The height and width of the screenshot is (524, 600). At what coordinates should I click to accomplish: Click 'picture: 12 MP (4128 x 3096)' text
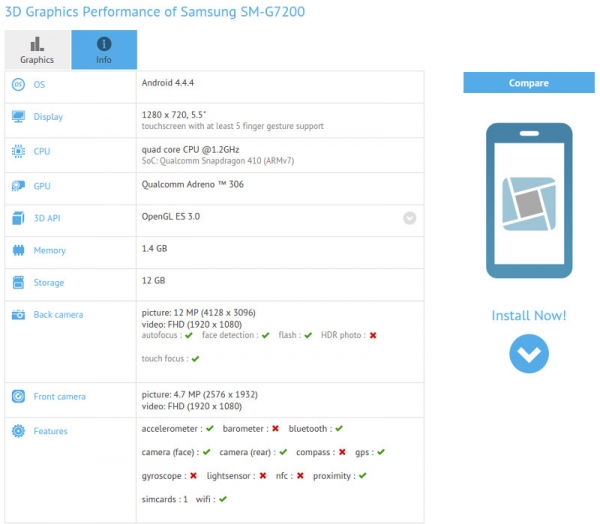[198, 313]
